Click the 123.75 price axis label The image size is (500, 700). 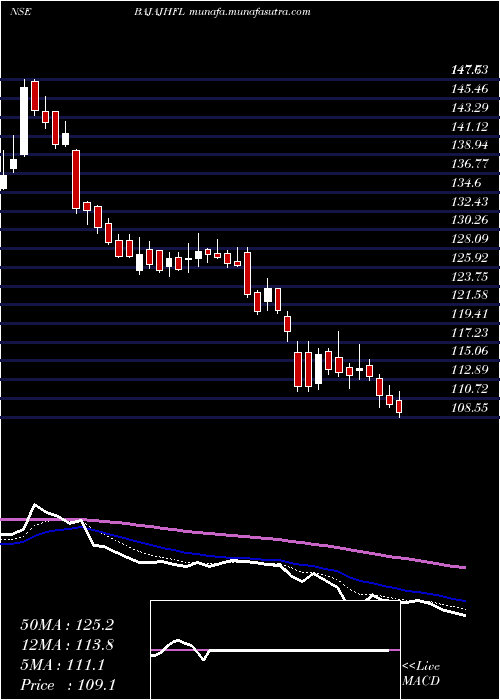coord(469,277)
